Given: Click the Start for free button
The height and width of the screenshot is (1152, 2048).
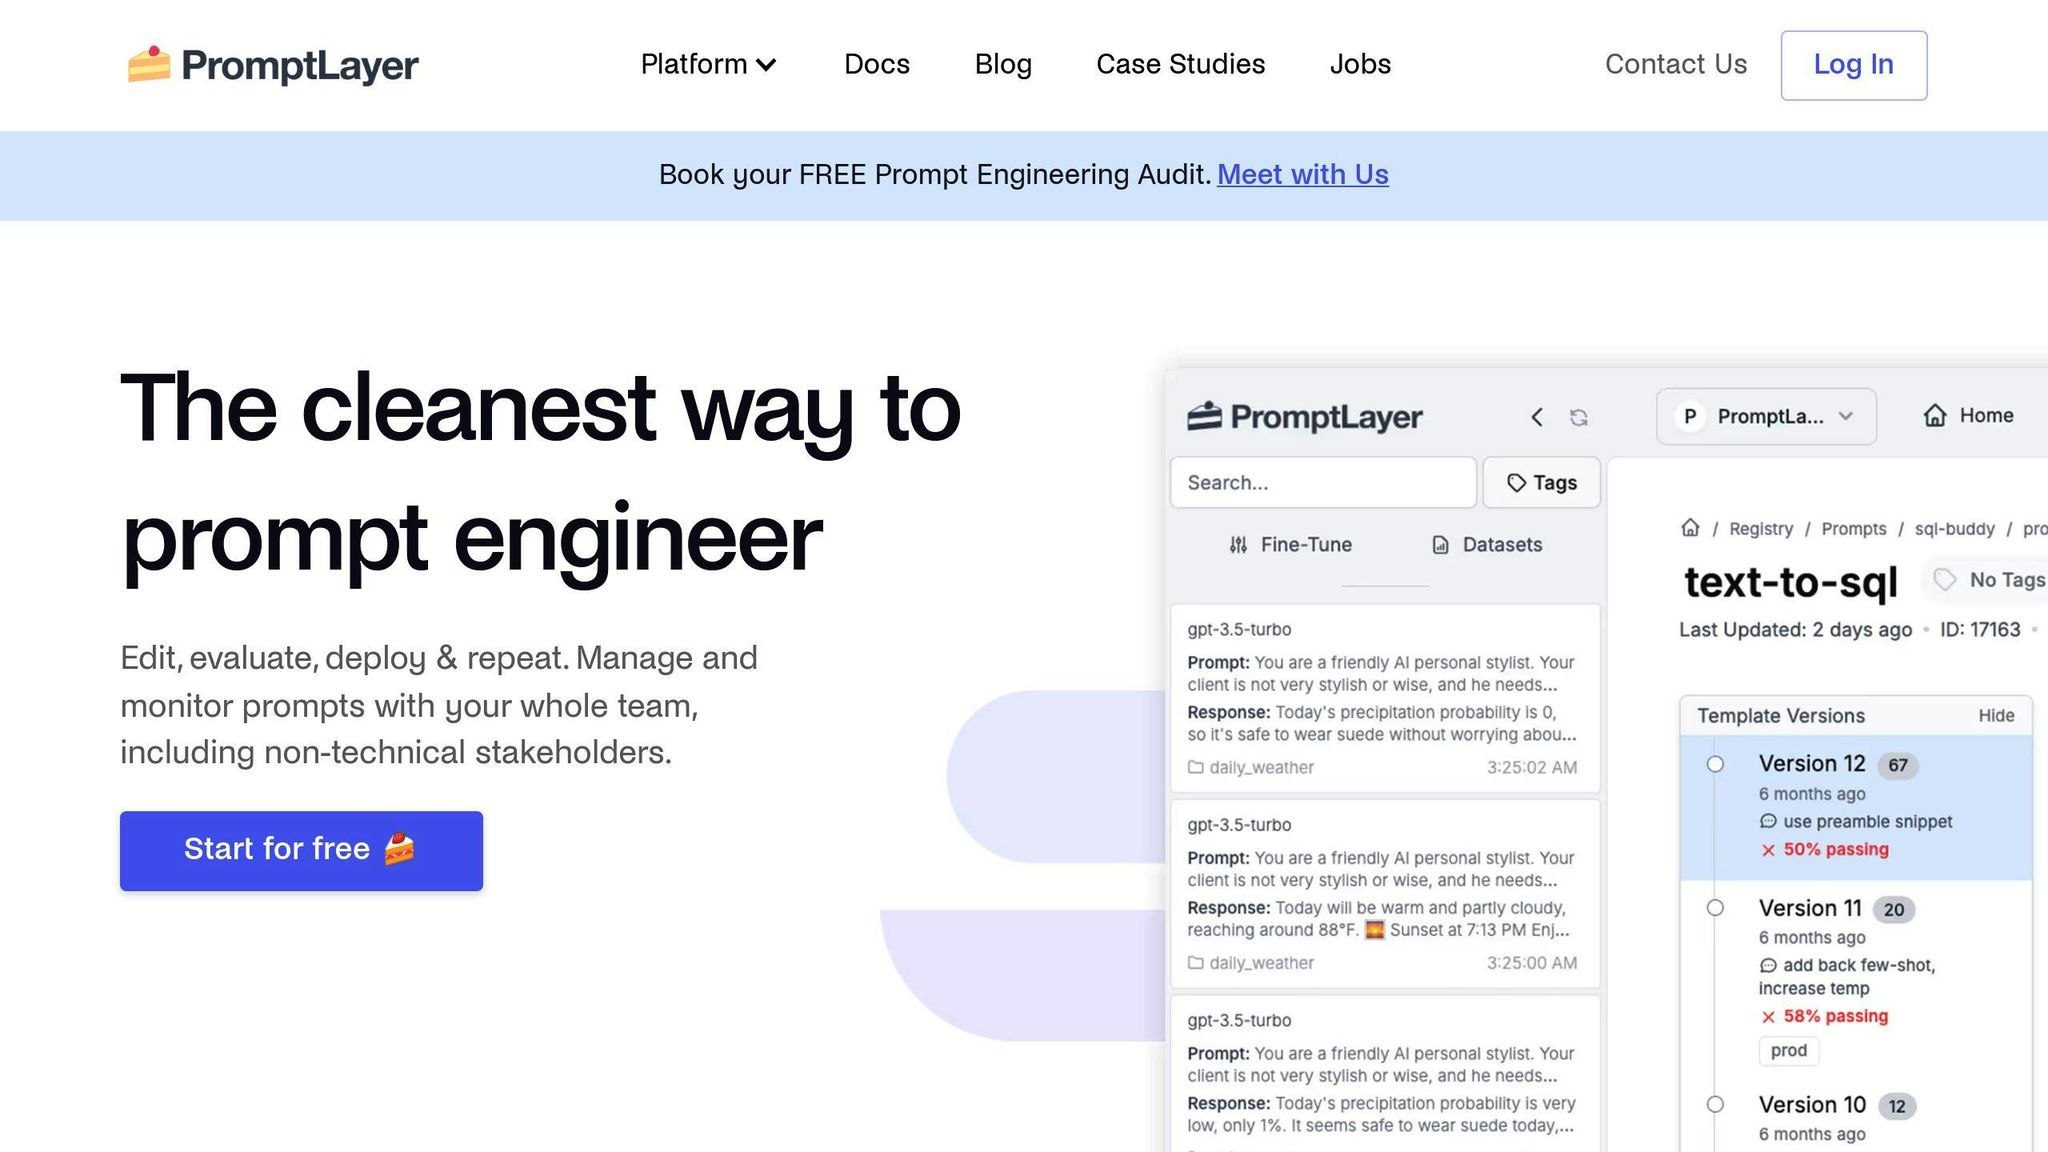Looking at the screenshot, I should [301, 850].
